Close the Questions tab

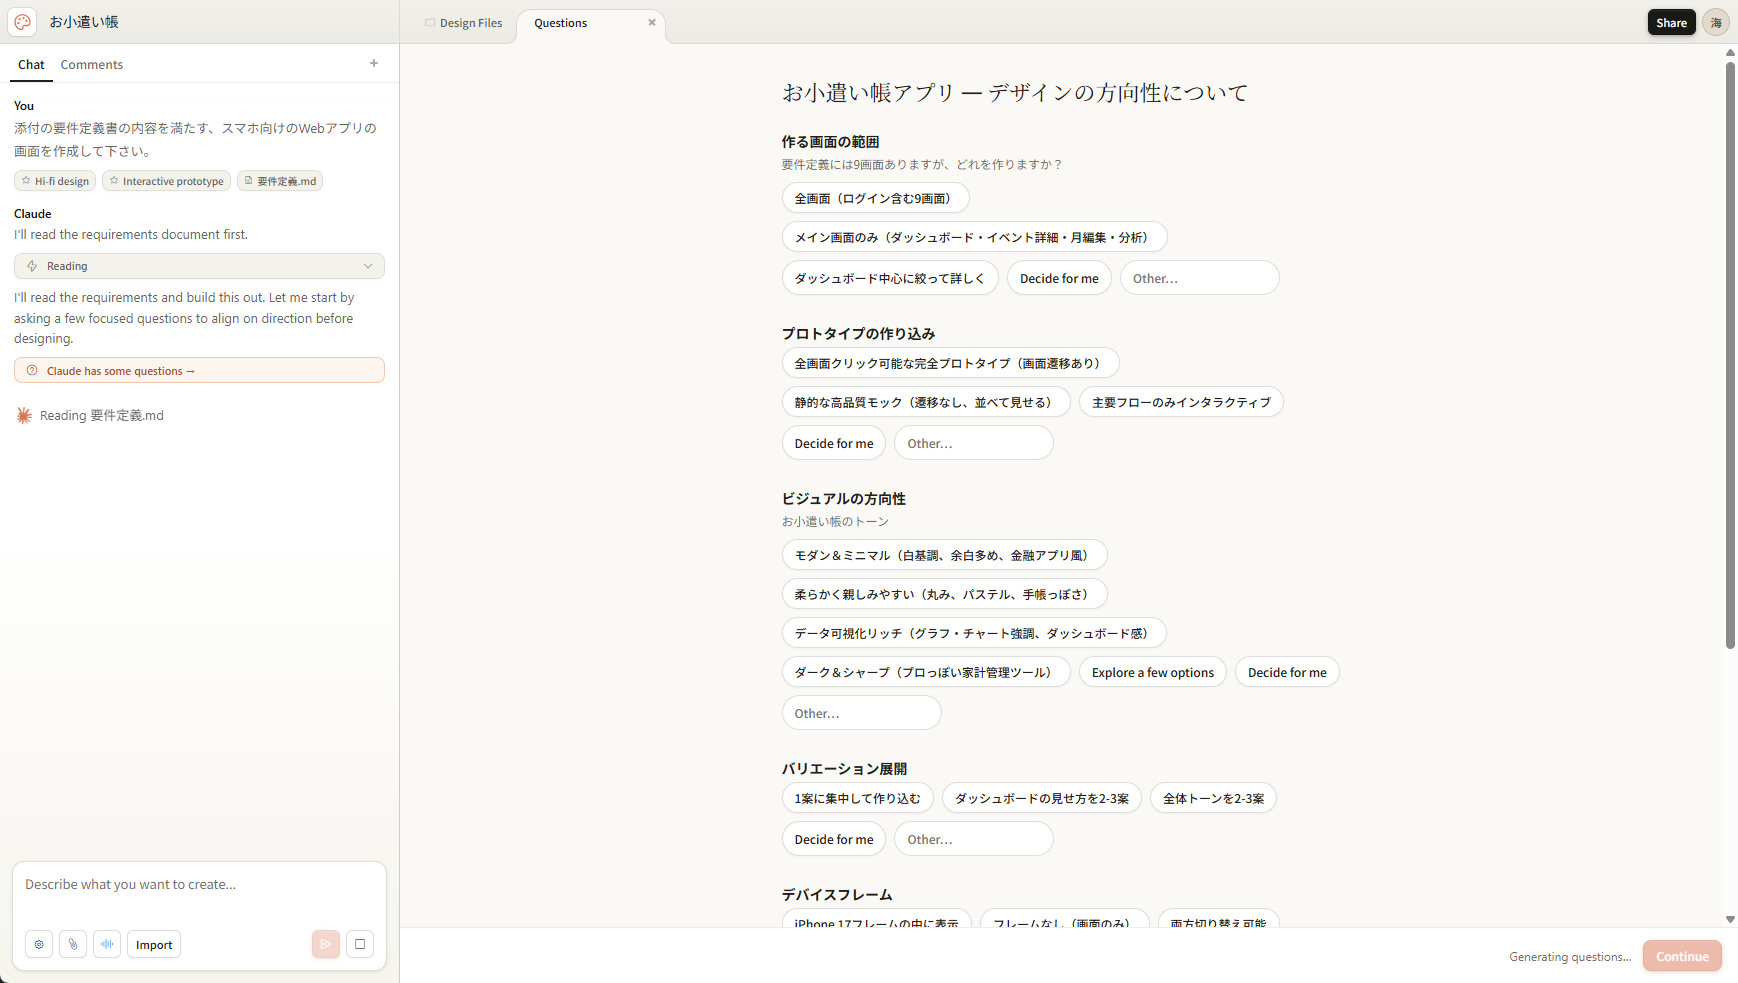[x=653, y=22]
